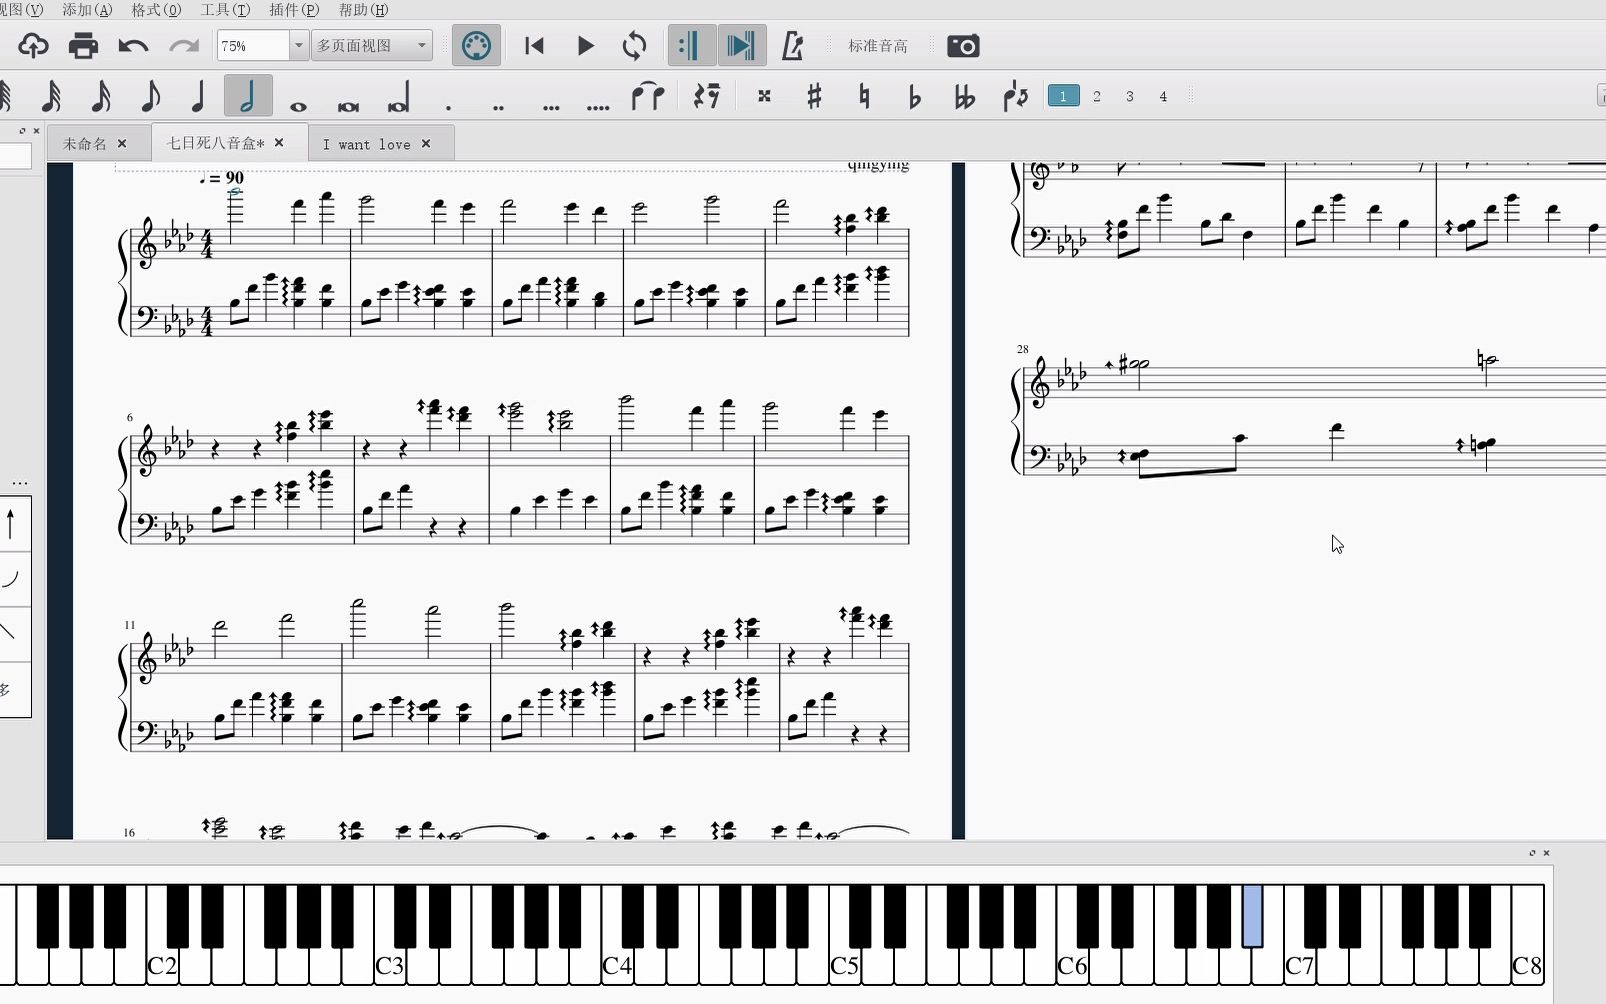1606x1004 pixels.
Task: Apply natural accidental
Action: 864,97
